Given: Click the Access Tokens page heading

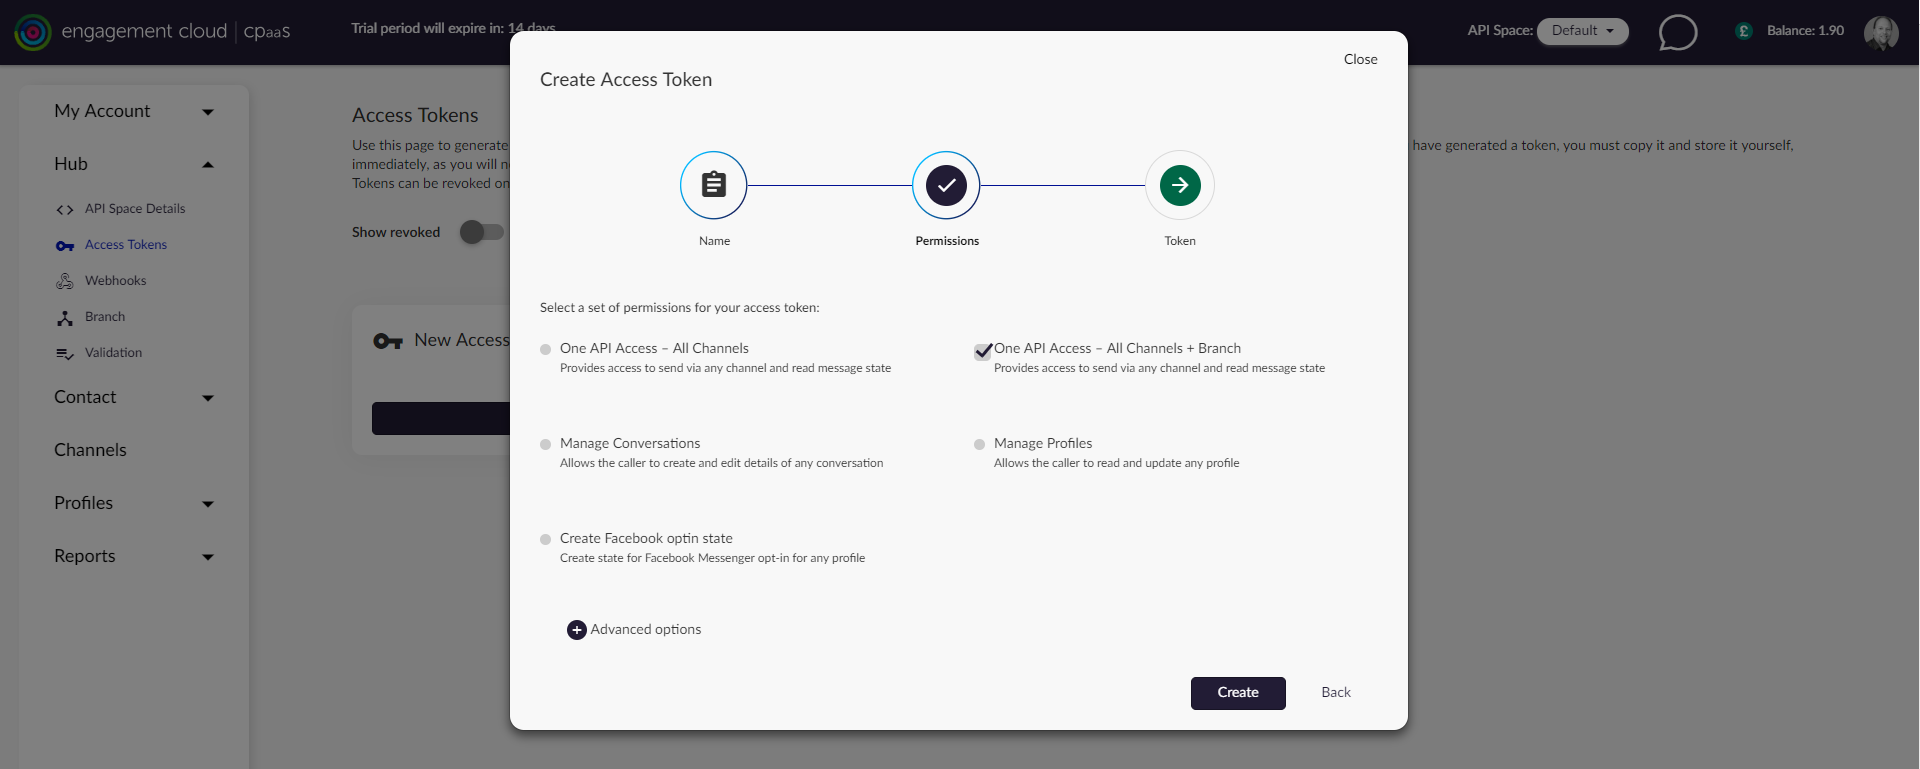Looking at the screenshot, I should click(415, 115).
